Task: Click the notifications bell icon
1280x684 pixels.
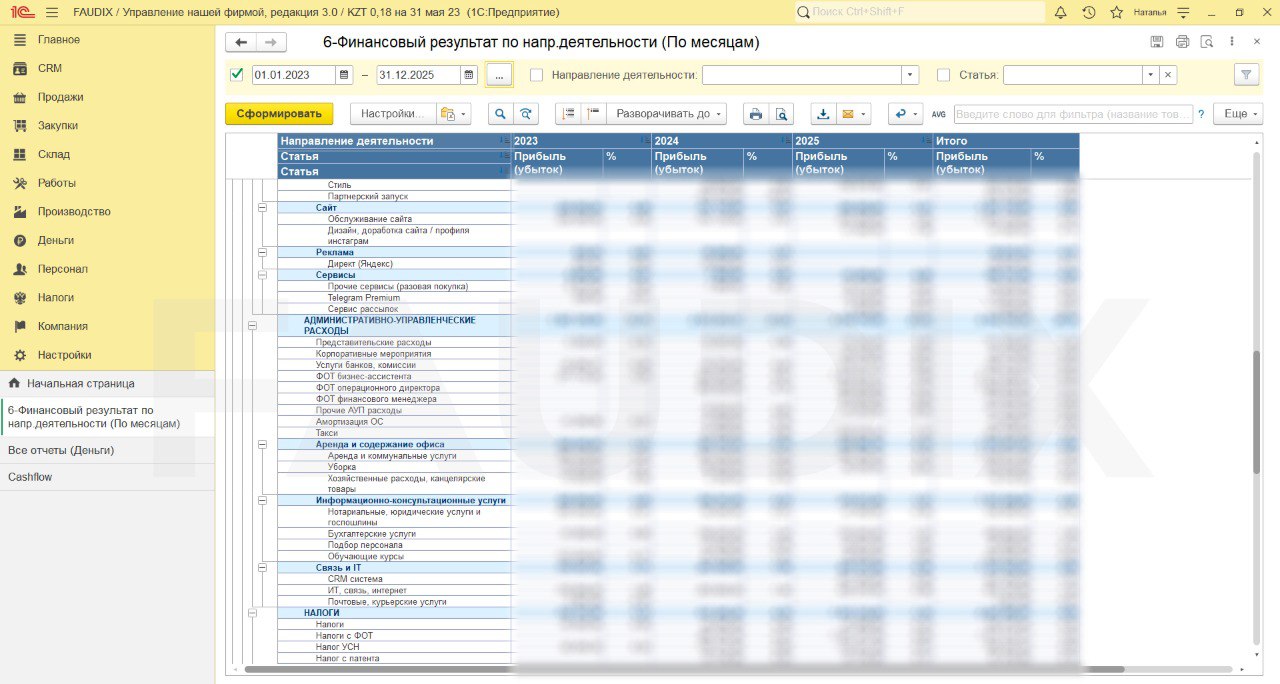Action: 1061,12
